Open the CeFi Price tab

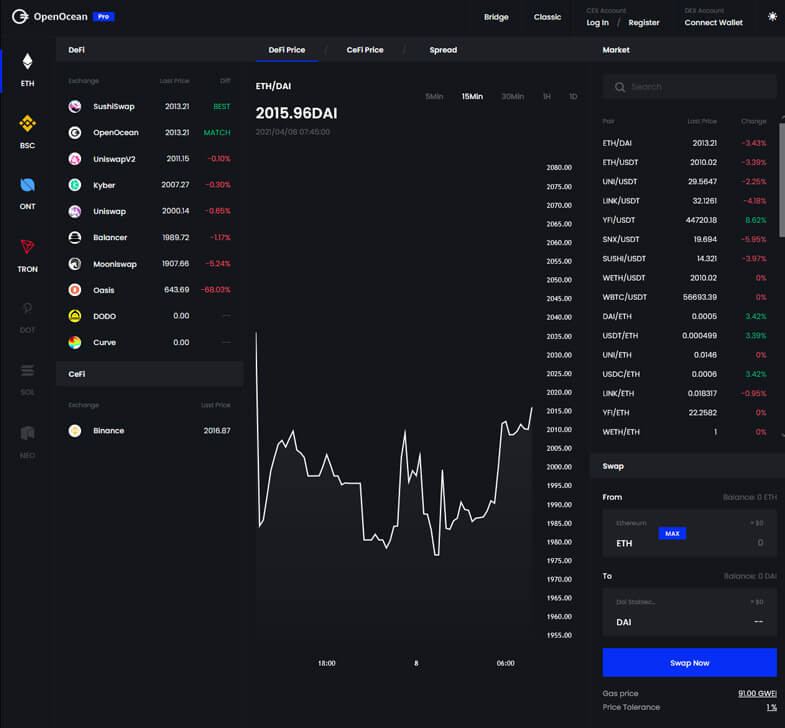pyautogui.click(x=365, y=50)
